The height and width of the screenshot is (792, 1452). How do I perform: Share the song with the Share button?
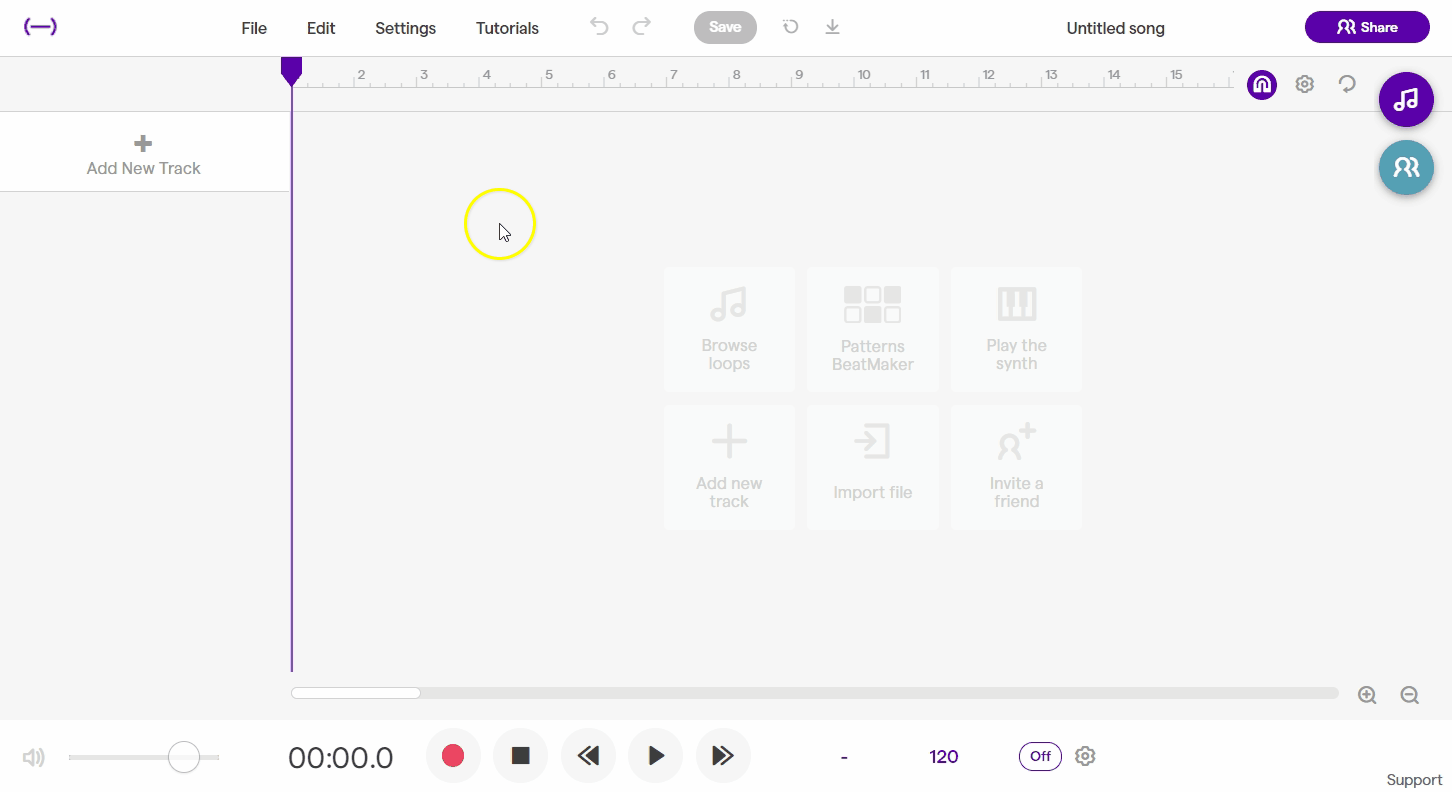click(x=1367, y=27)
